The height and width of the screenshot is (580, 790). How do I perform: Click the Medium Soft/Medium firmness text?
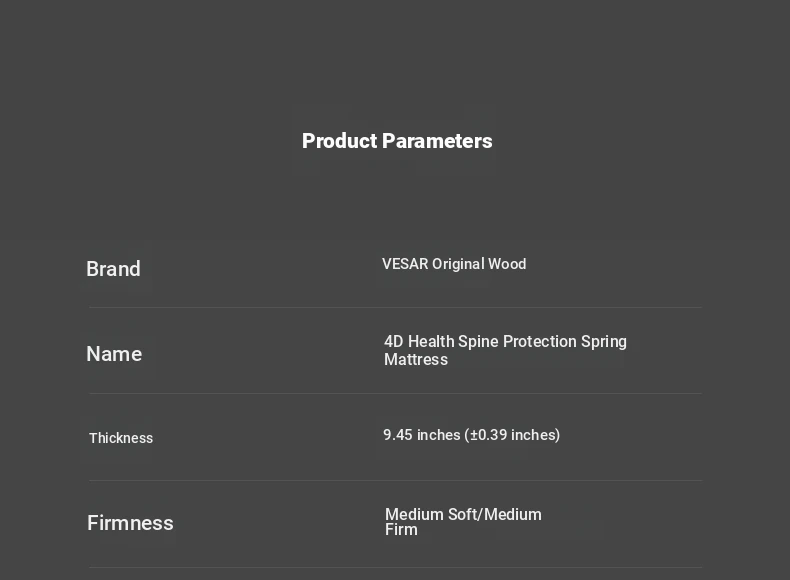pos(463,514)
